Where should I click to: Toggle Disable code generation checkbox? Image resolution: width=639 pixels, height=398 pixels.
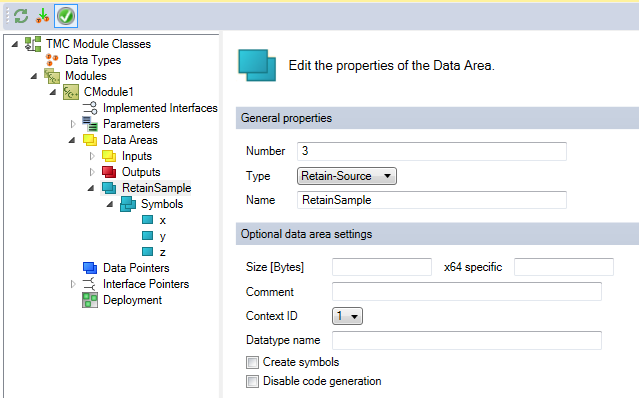tap(252, 381)
